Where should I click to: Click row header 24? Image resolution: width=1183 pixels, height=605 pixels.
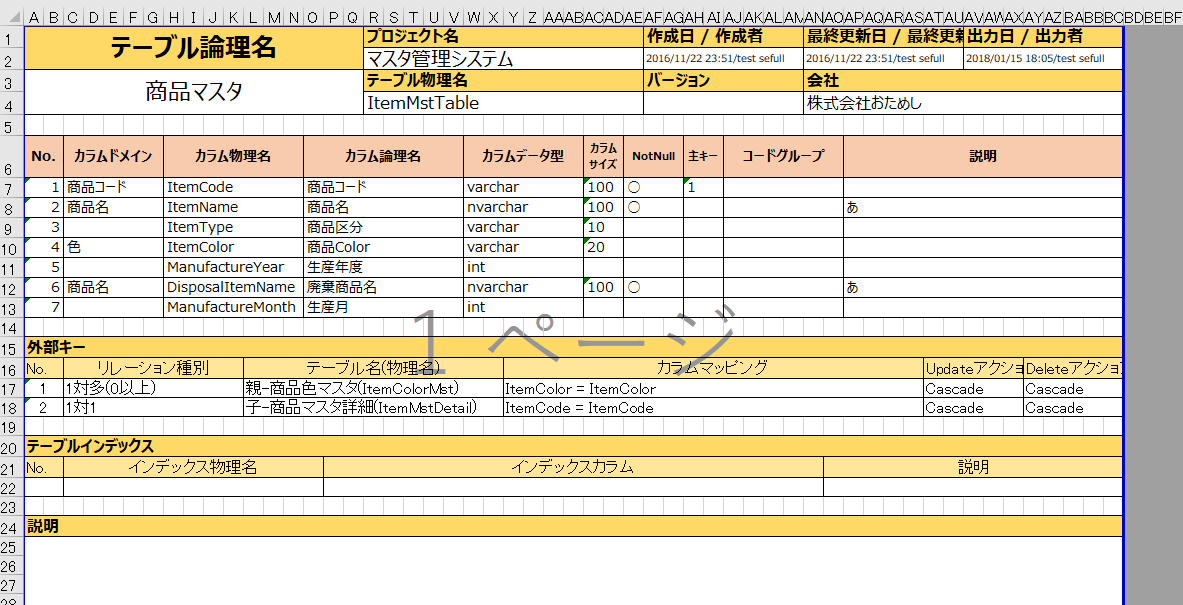click(x=11, y=526)
